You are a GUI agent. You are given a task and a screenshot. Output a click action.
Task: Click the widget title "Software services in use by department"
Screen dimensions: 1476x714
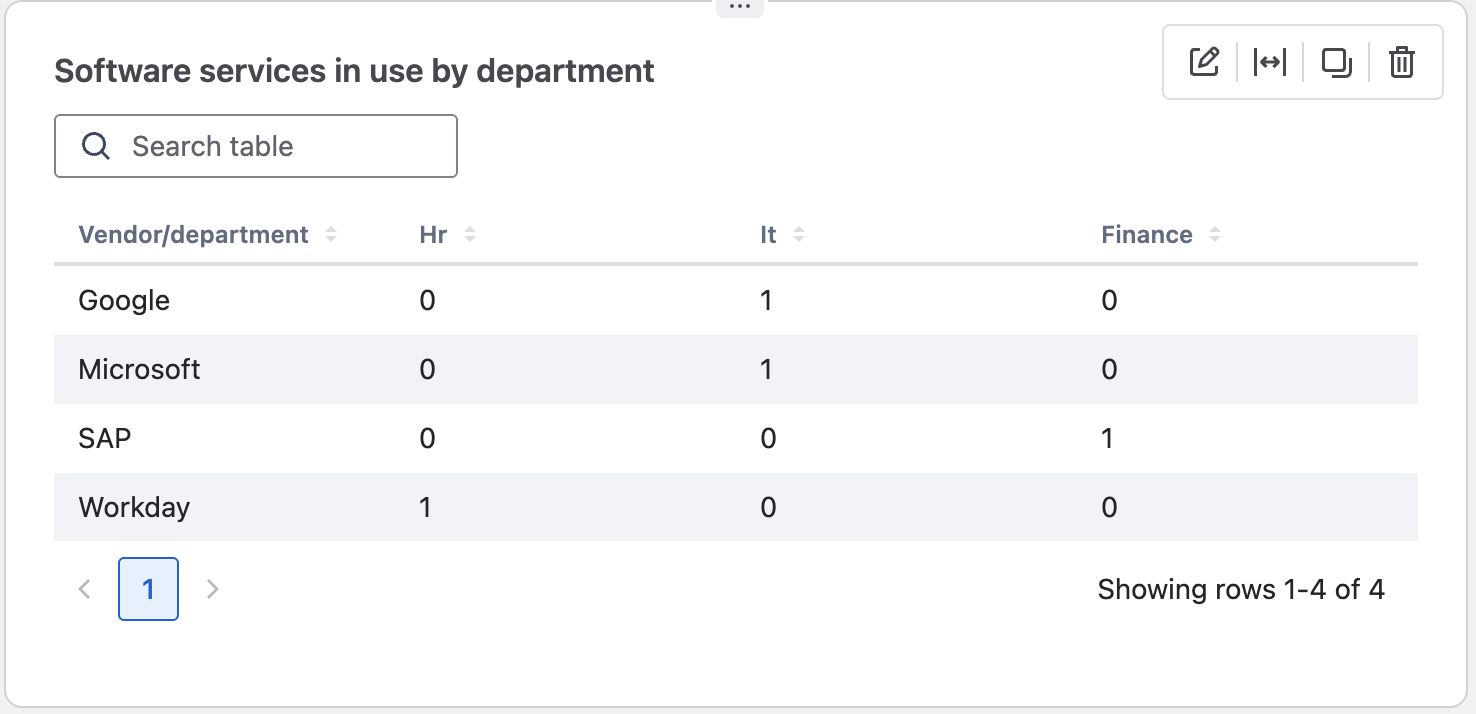tap(354, 71)
